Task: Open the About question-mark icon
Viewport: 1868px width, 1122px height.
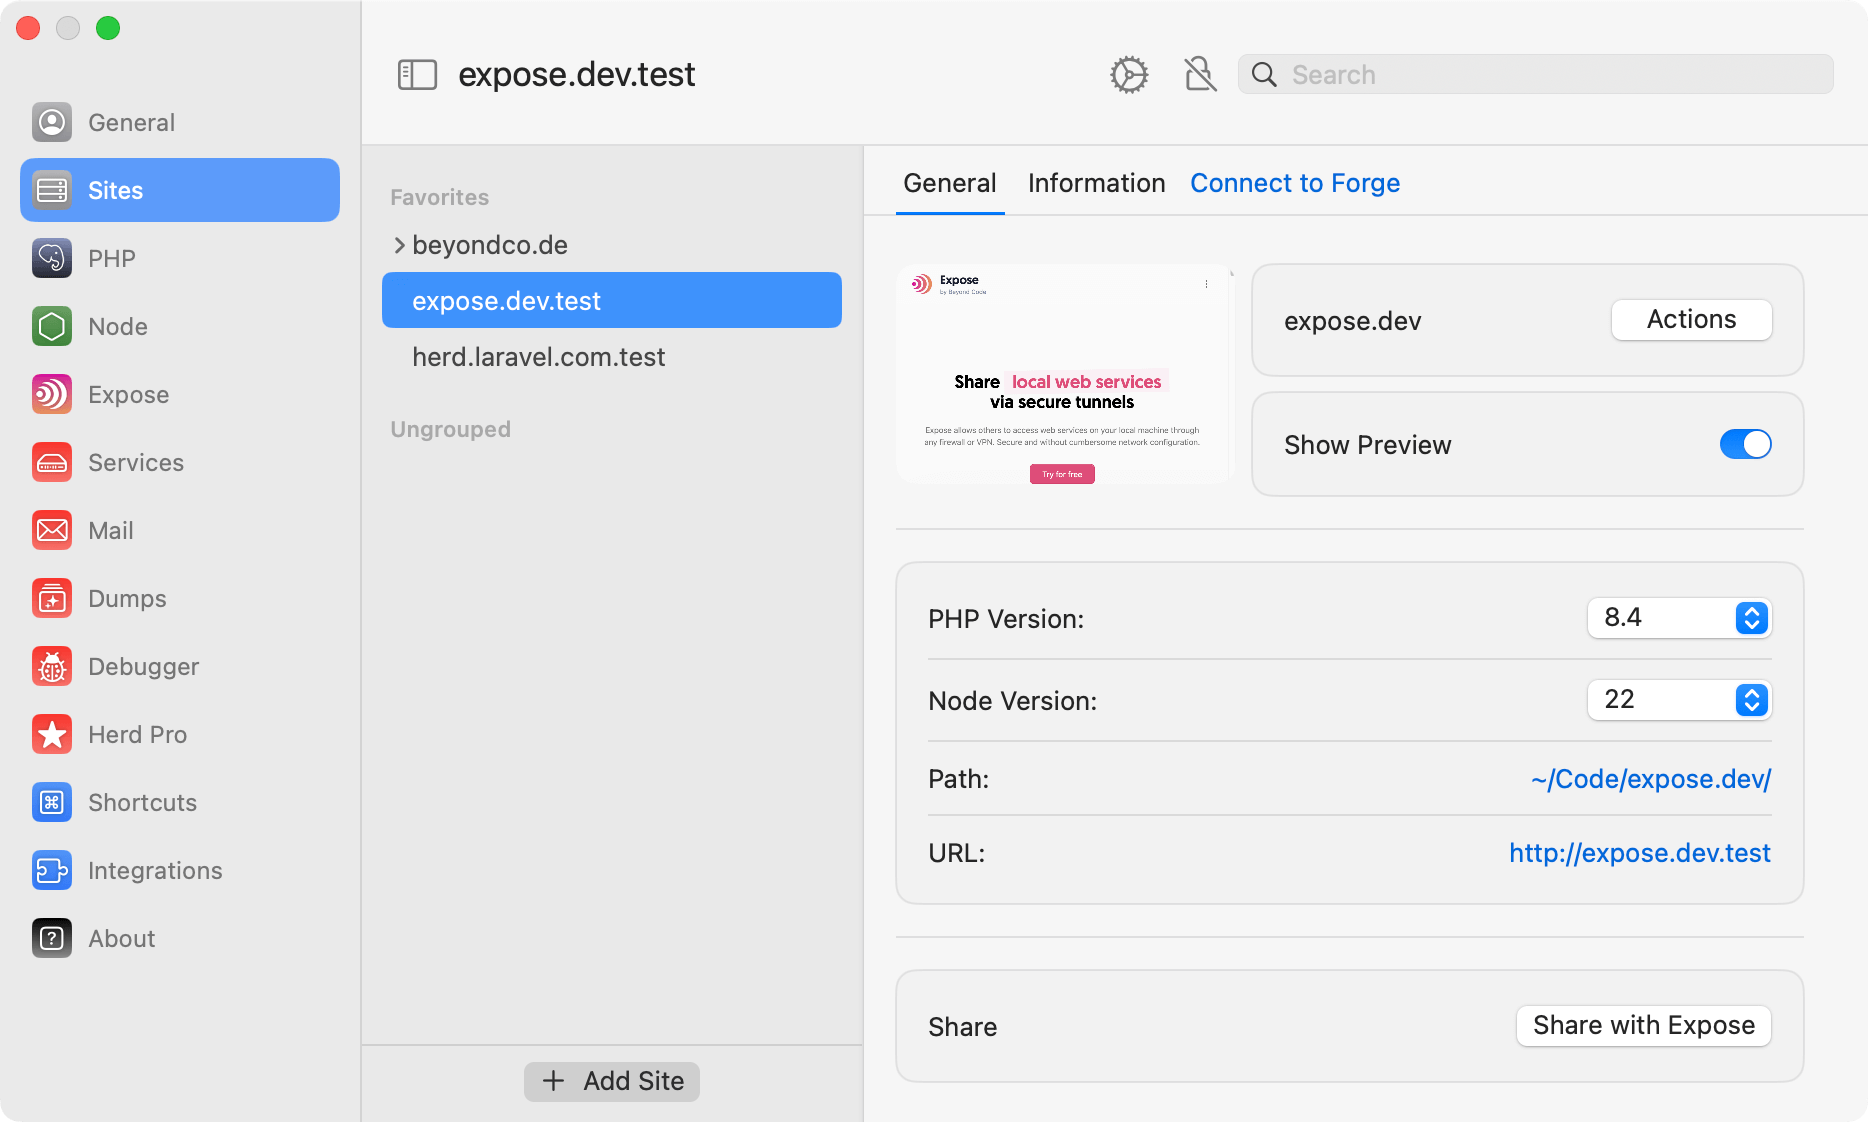Action: [52, 938]
